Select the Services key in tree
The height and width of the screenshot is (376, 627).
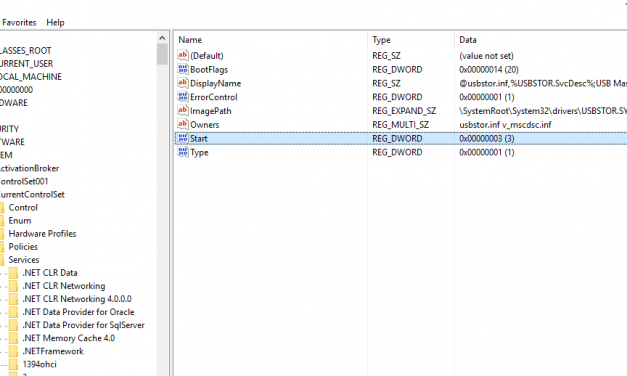24,260
